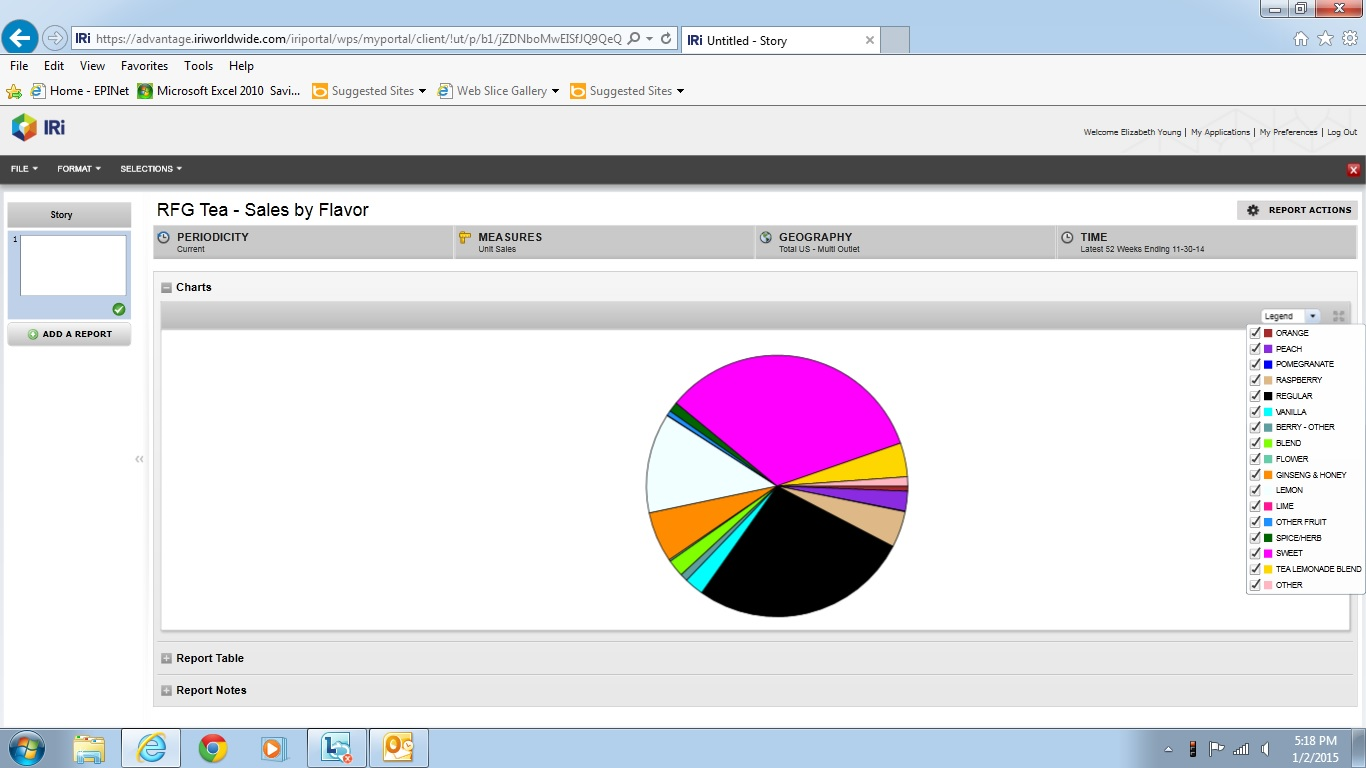Open Google Chrome from the taskbar
This screenshot has height=768, width=1366.
[x=212, y=748]
